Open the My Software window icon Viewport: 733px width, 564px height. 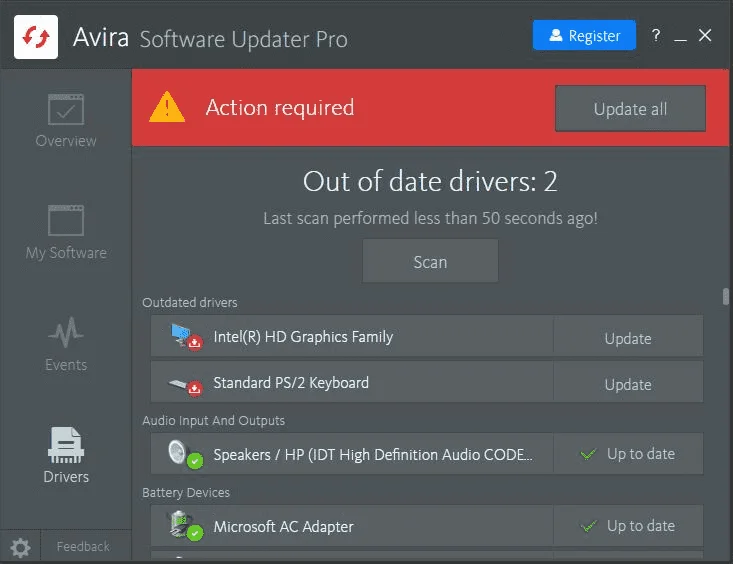click(66, 220)
